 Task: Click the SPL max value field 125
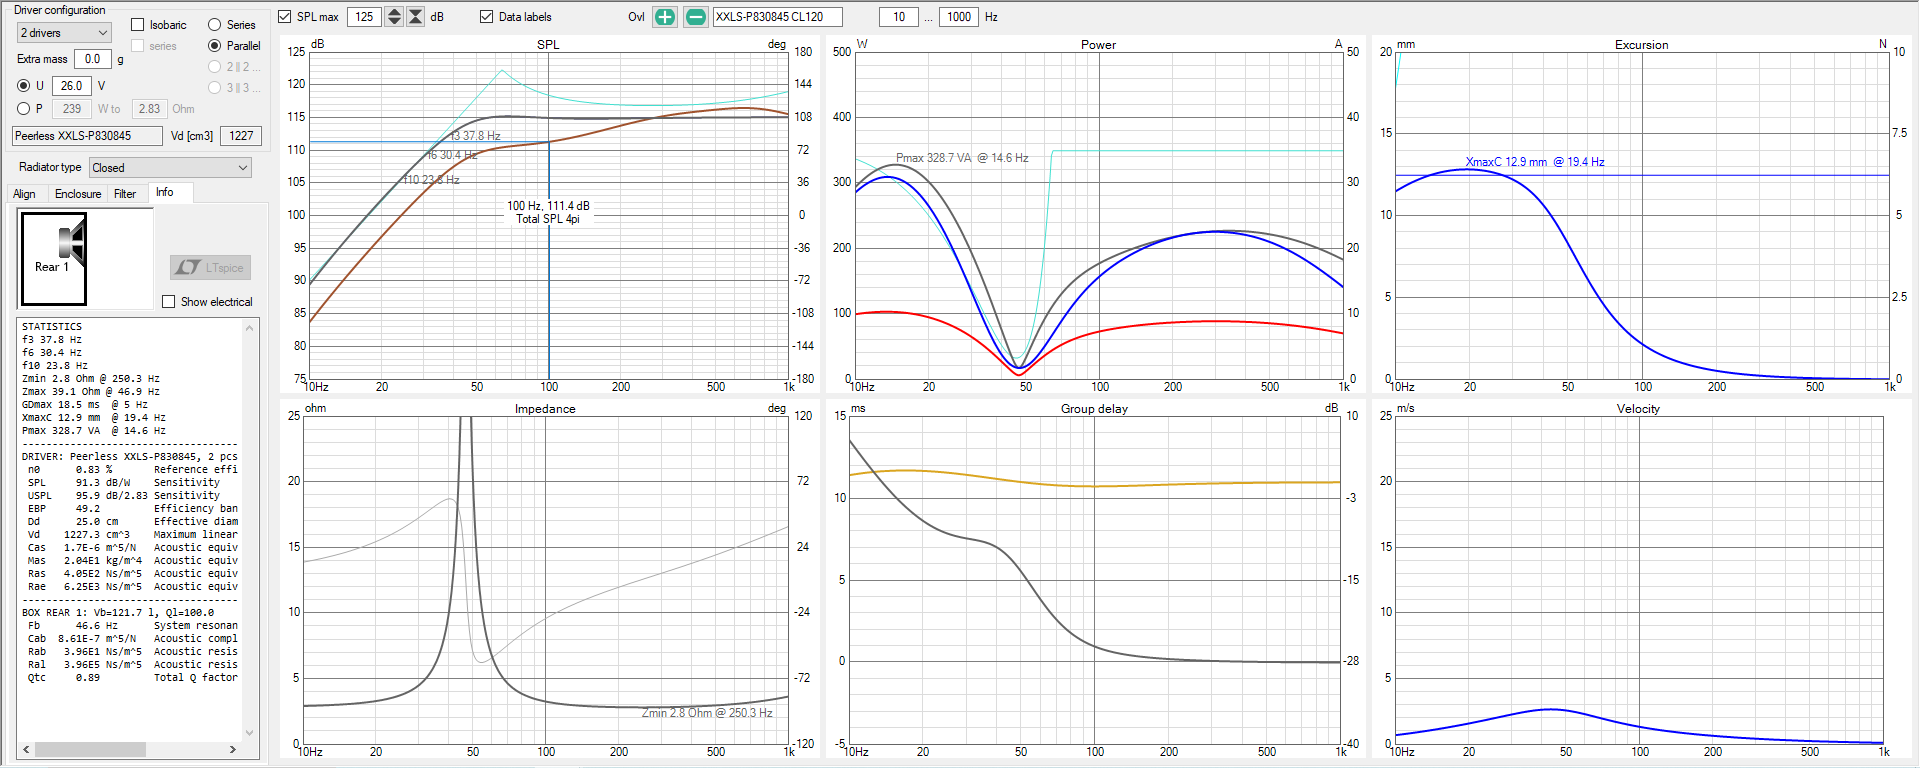[x=365, y=17]
